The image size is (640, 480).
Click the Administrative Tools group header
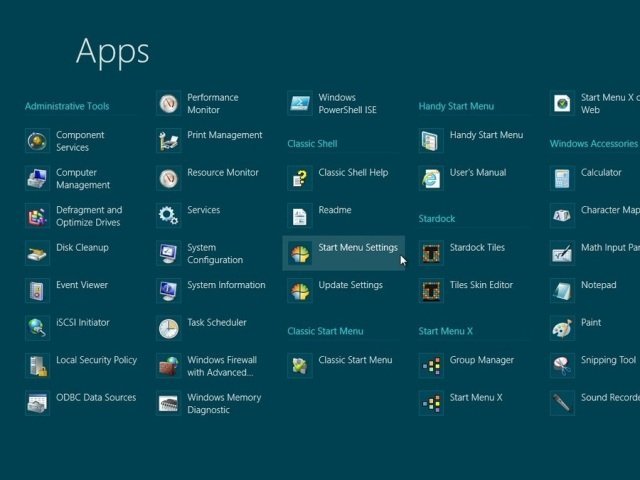tap(67, 106)
